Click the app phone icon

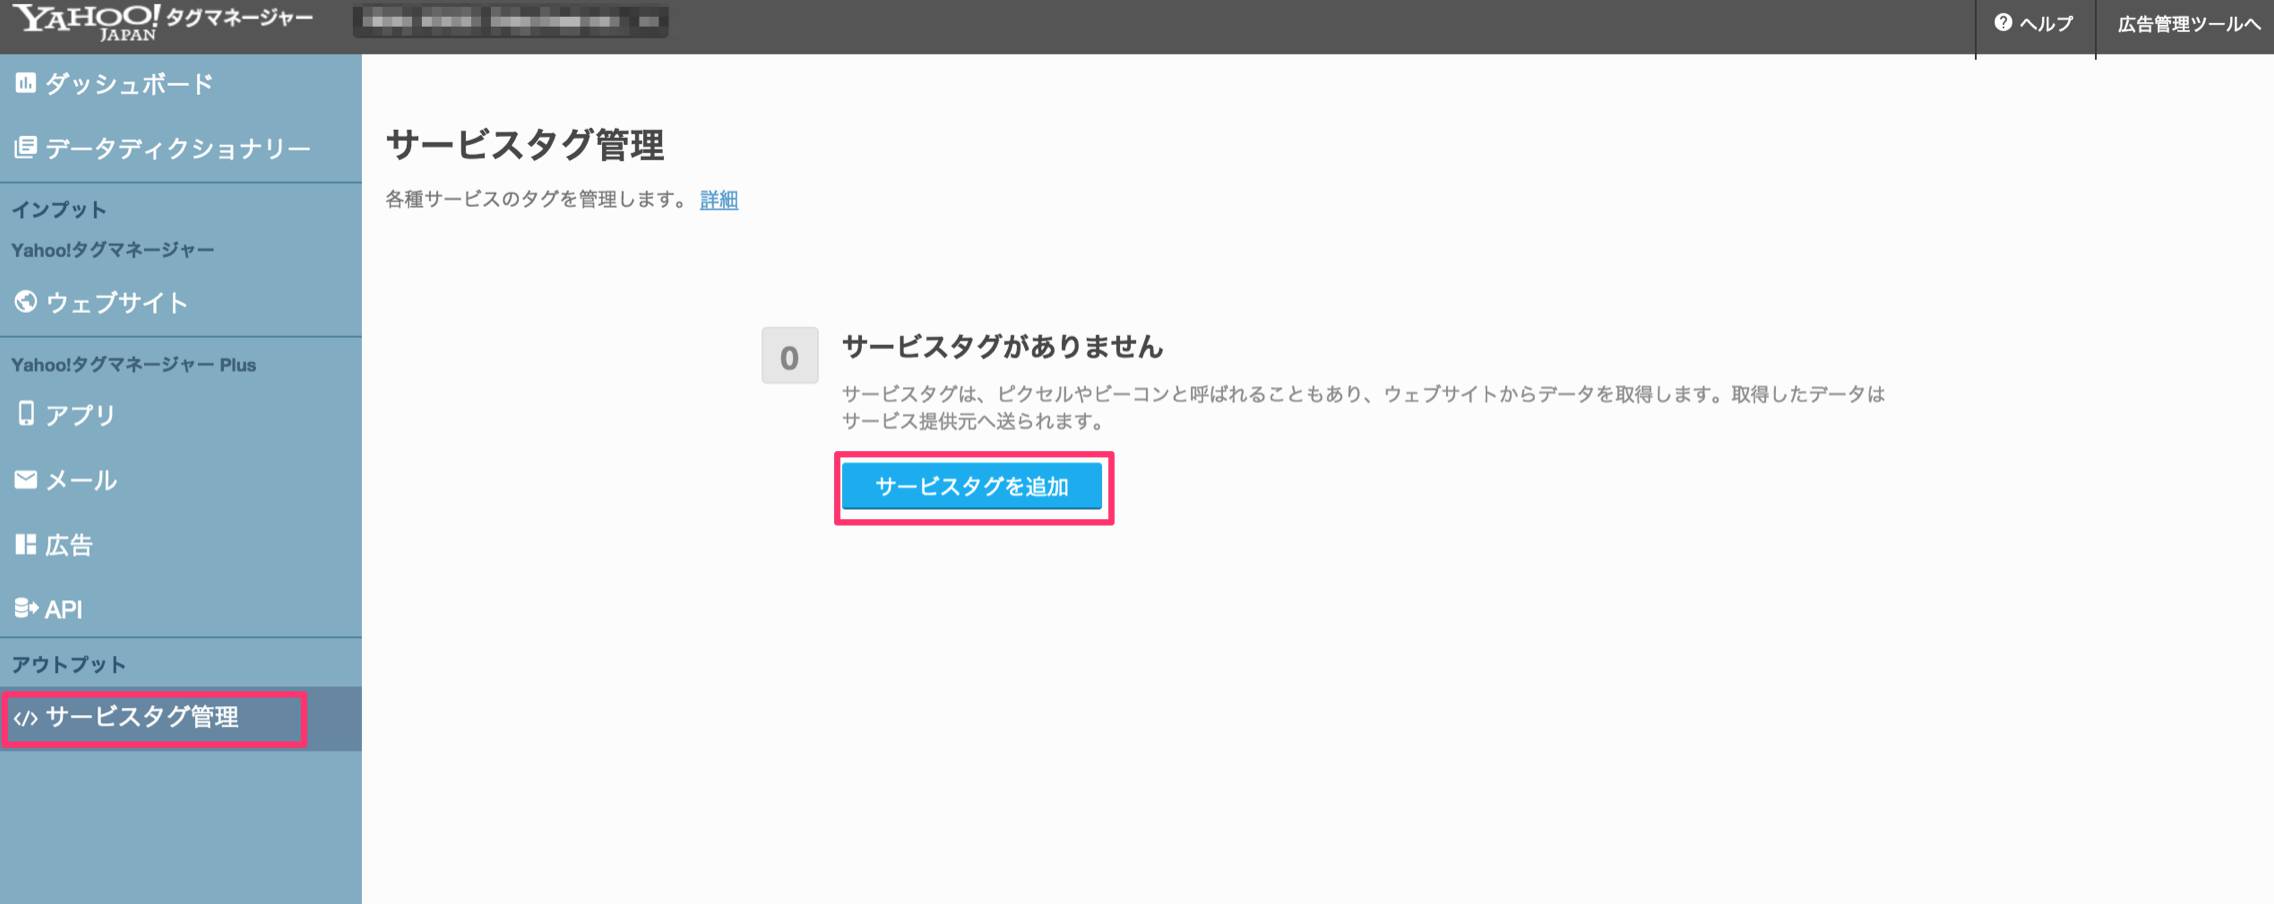pos(25,413)
